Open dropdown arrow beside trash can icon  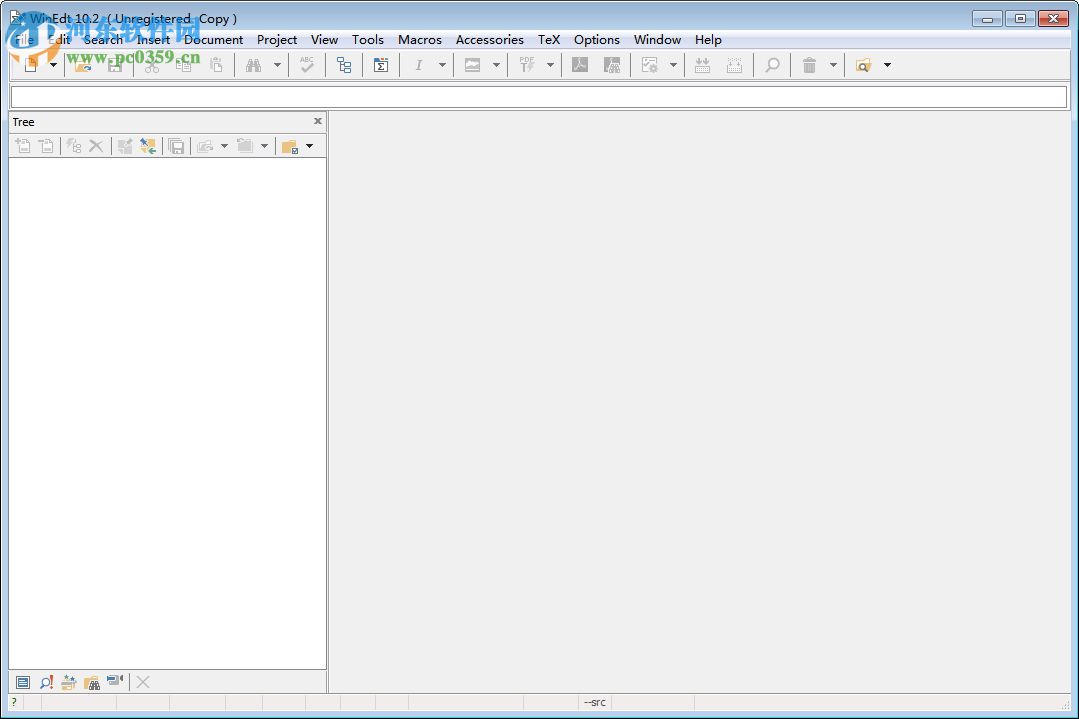click(x=833, y=65)
